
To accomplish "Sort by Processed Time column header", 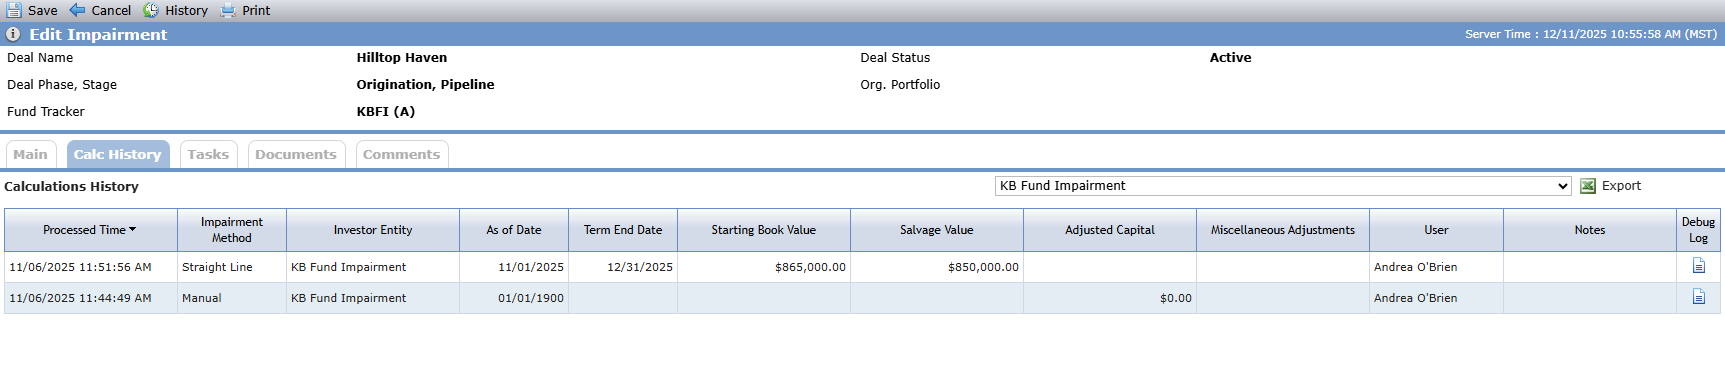I will 90,230.
